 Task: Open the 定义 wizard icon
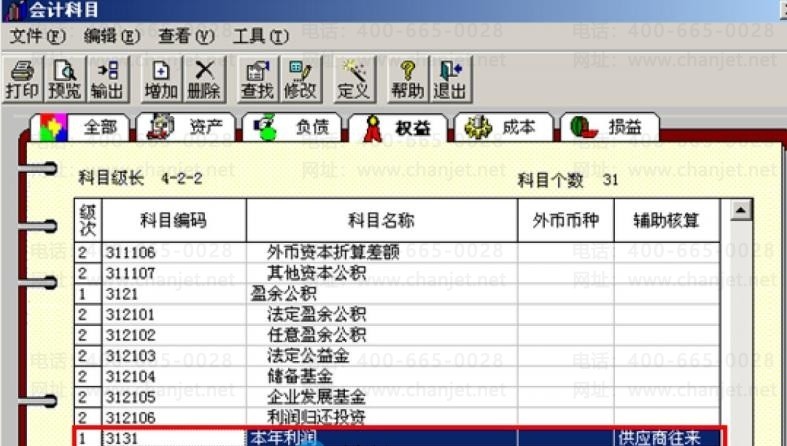click(354, 80)
